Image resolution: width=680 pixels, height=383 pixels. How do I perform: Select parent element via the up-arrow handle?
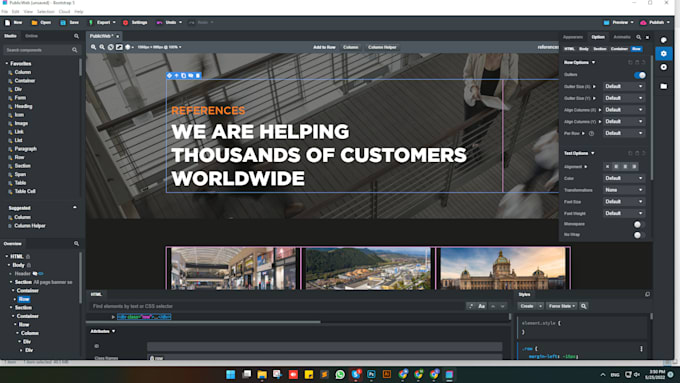[x=177, y=75]
